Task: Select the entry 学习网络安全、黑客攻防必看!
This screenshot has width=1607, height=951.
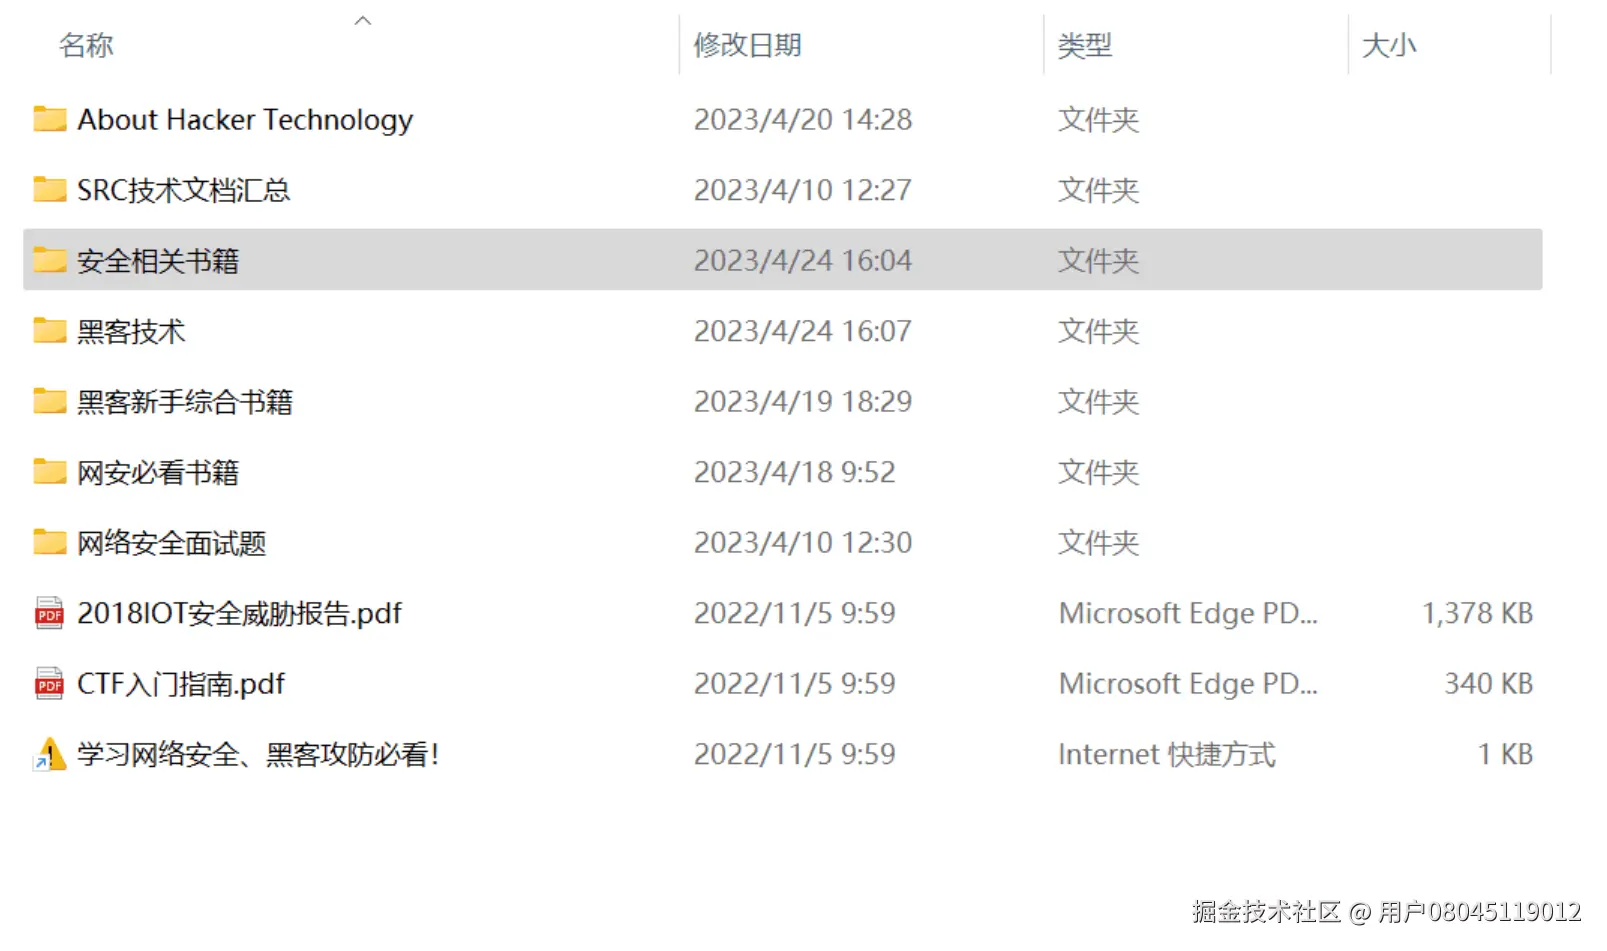Action: click(258, 755)
